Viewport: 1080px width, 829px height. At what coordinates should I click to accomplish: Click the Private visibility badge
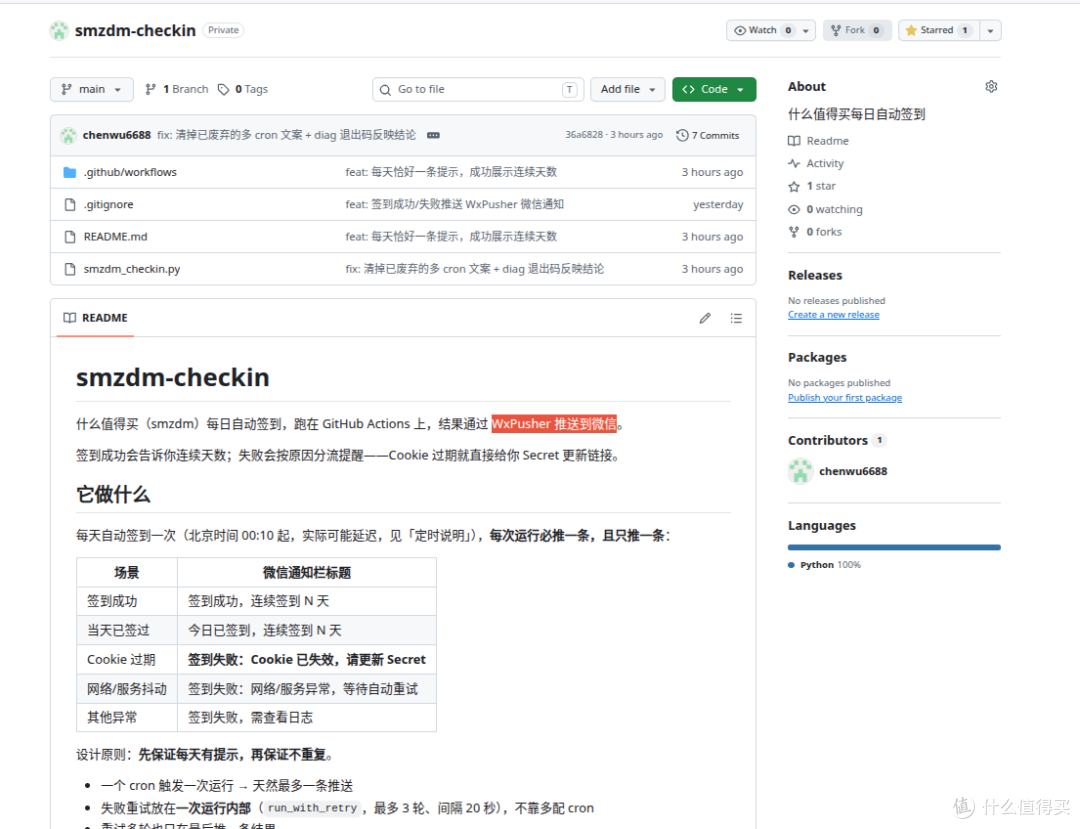click(223, 30)
